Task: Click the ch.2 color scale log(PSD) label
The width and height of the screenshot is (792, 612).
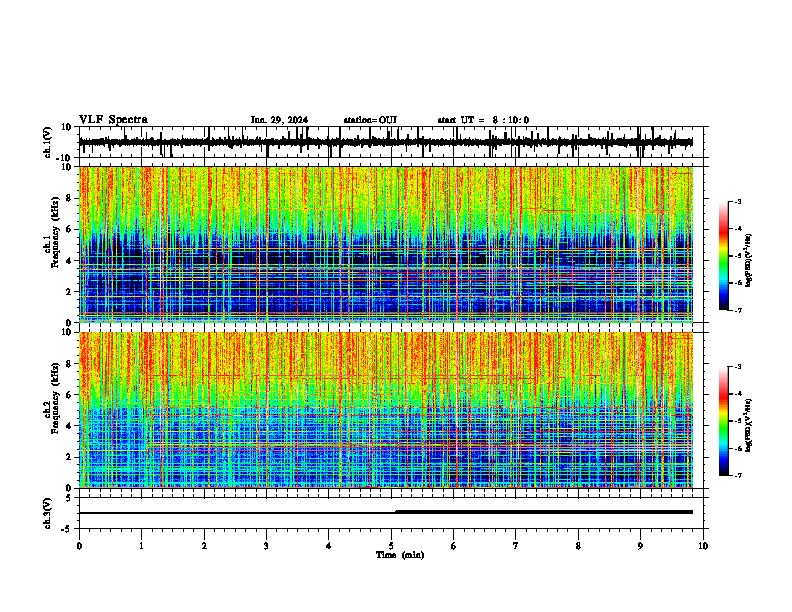Action: coord(749,426)
